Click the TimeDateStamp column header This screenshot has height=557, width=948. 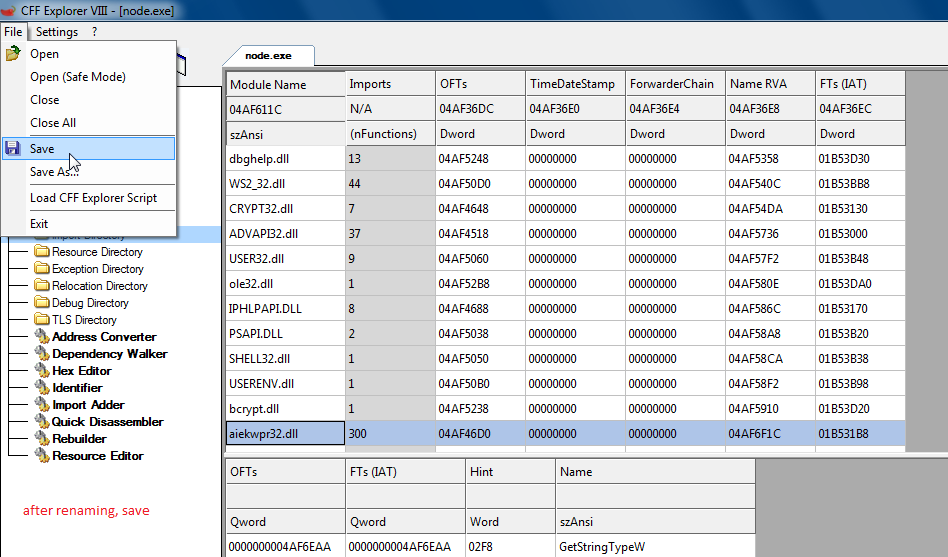pyautogui.click(x=575, y=84)
